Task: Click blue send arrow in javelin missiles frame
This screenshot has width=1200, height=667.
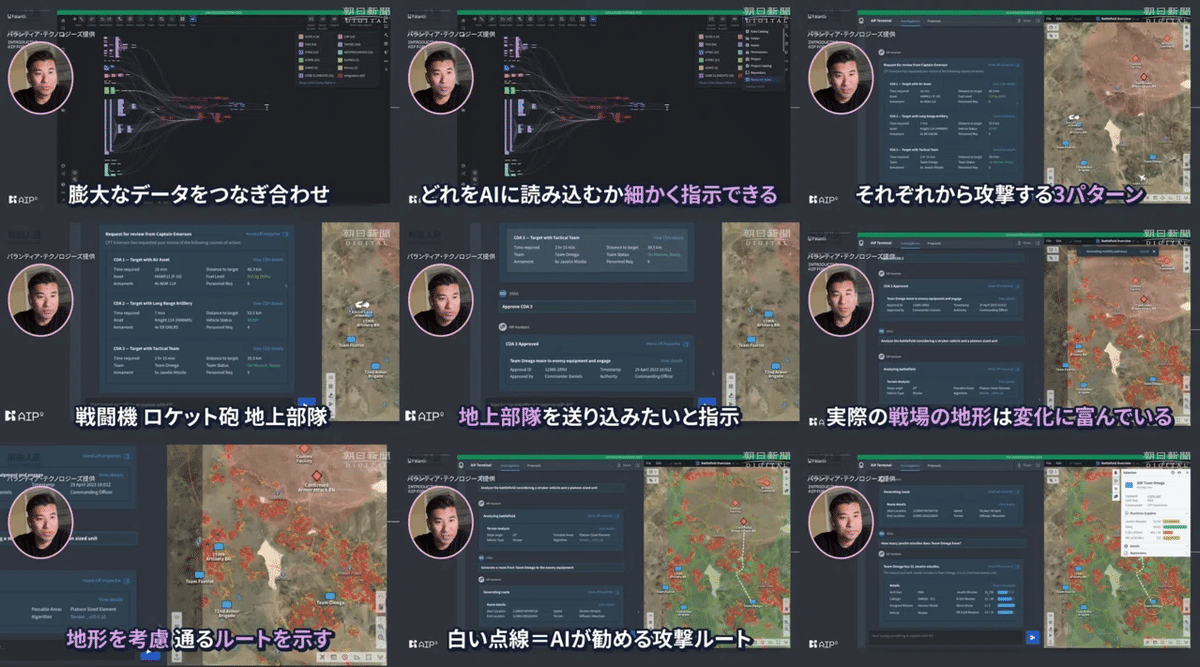Action: pyautogui.click(x=1032, y=637)
